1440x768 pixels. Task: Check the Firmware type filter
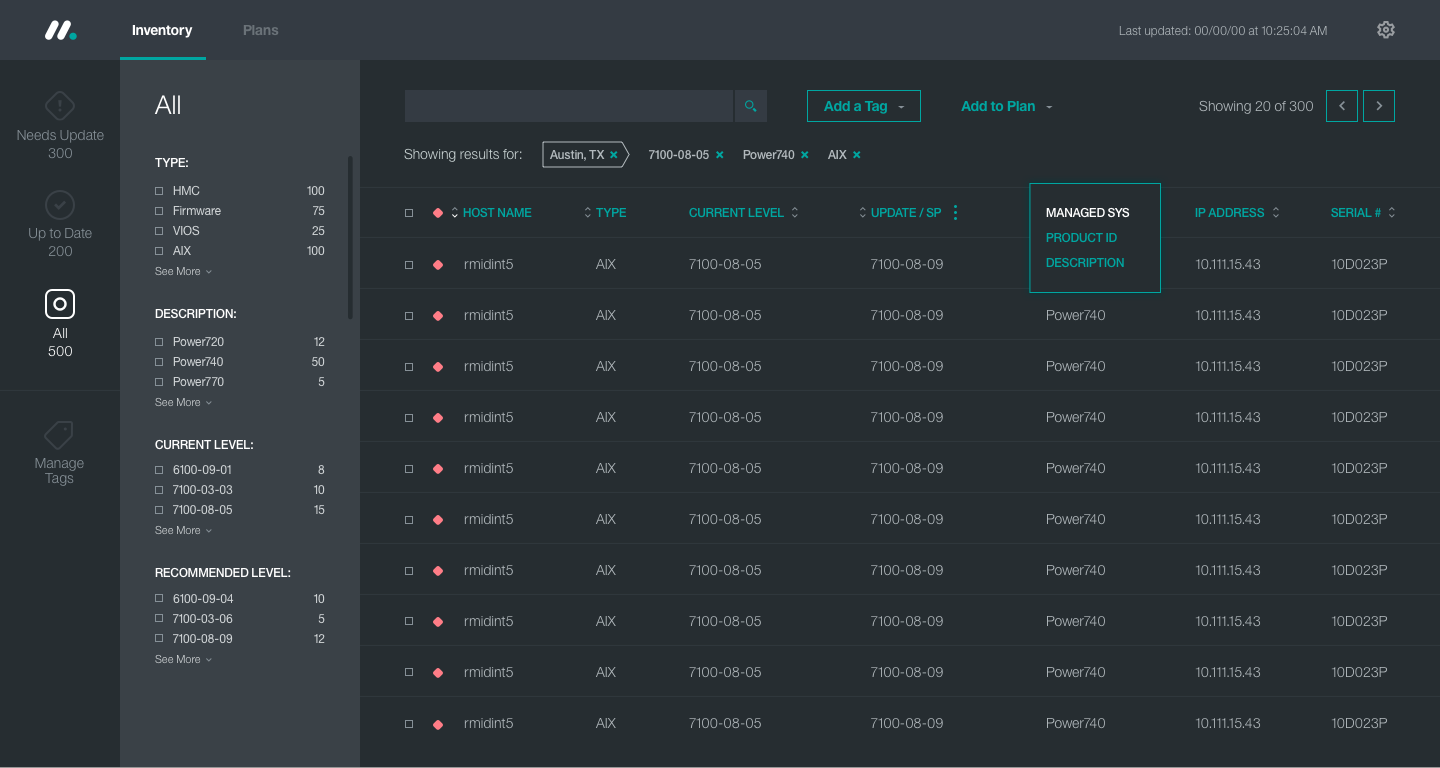point(159,211)
